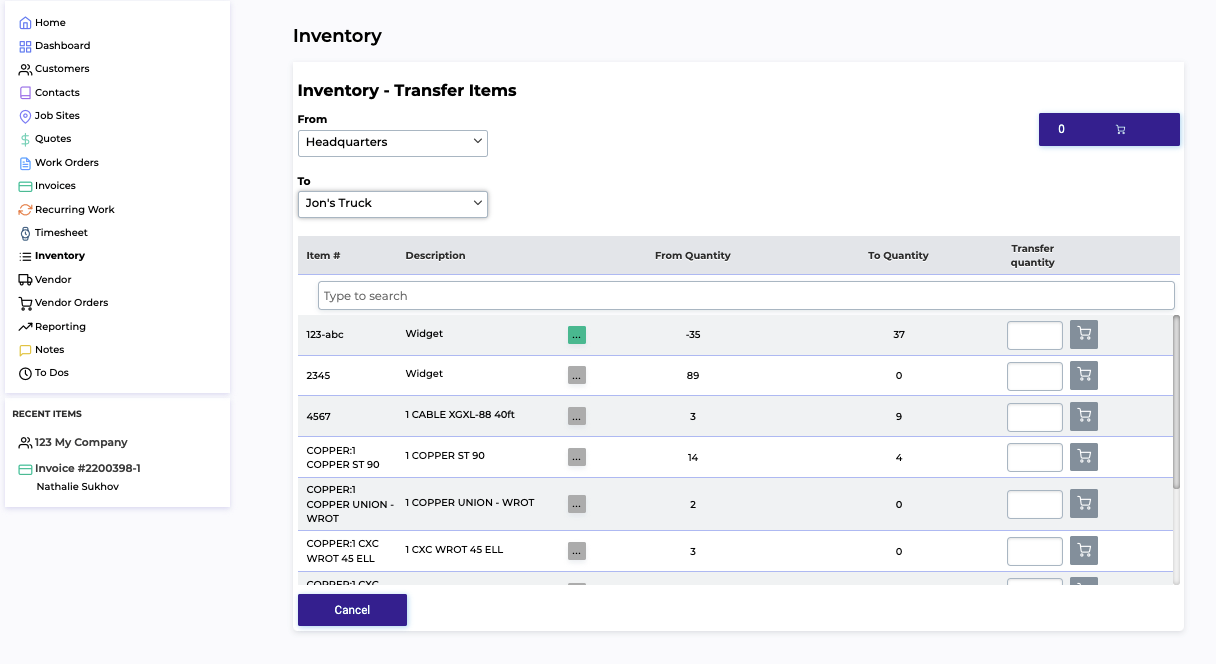Click the Job Sites pin icon
The height and width of the screenshot is (664, 1216).
[x=25, y=116]
